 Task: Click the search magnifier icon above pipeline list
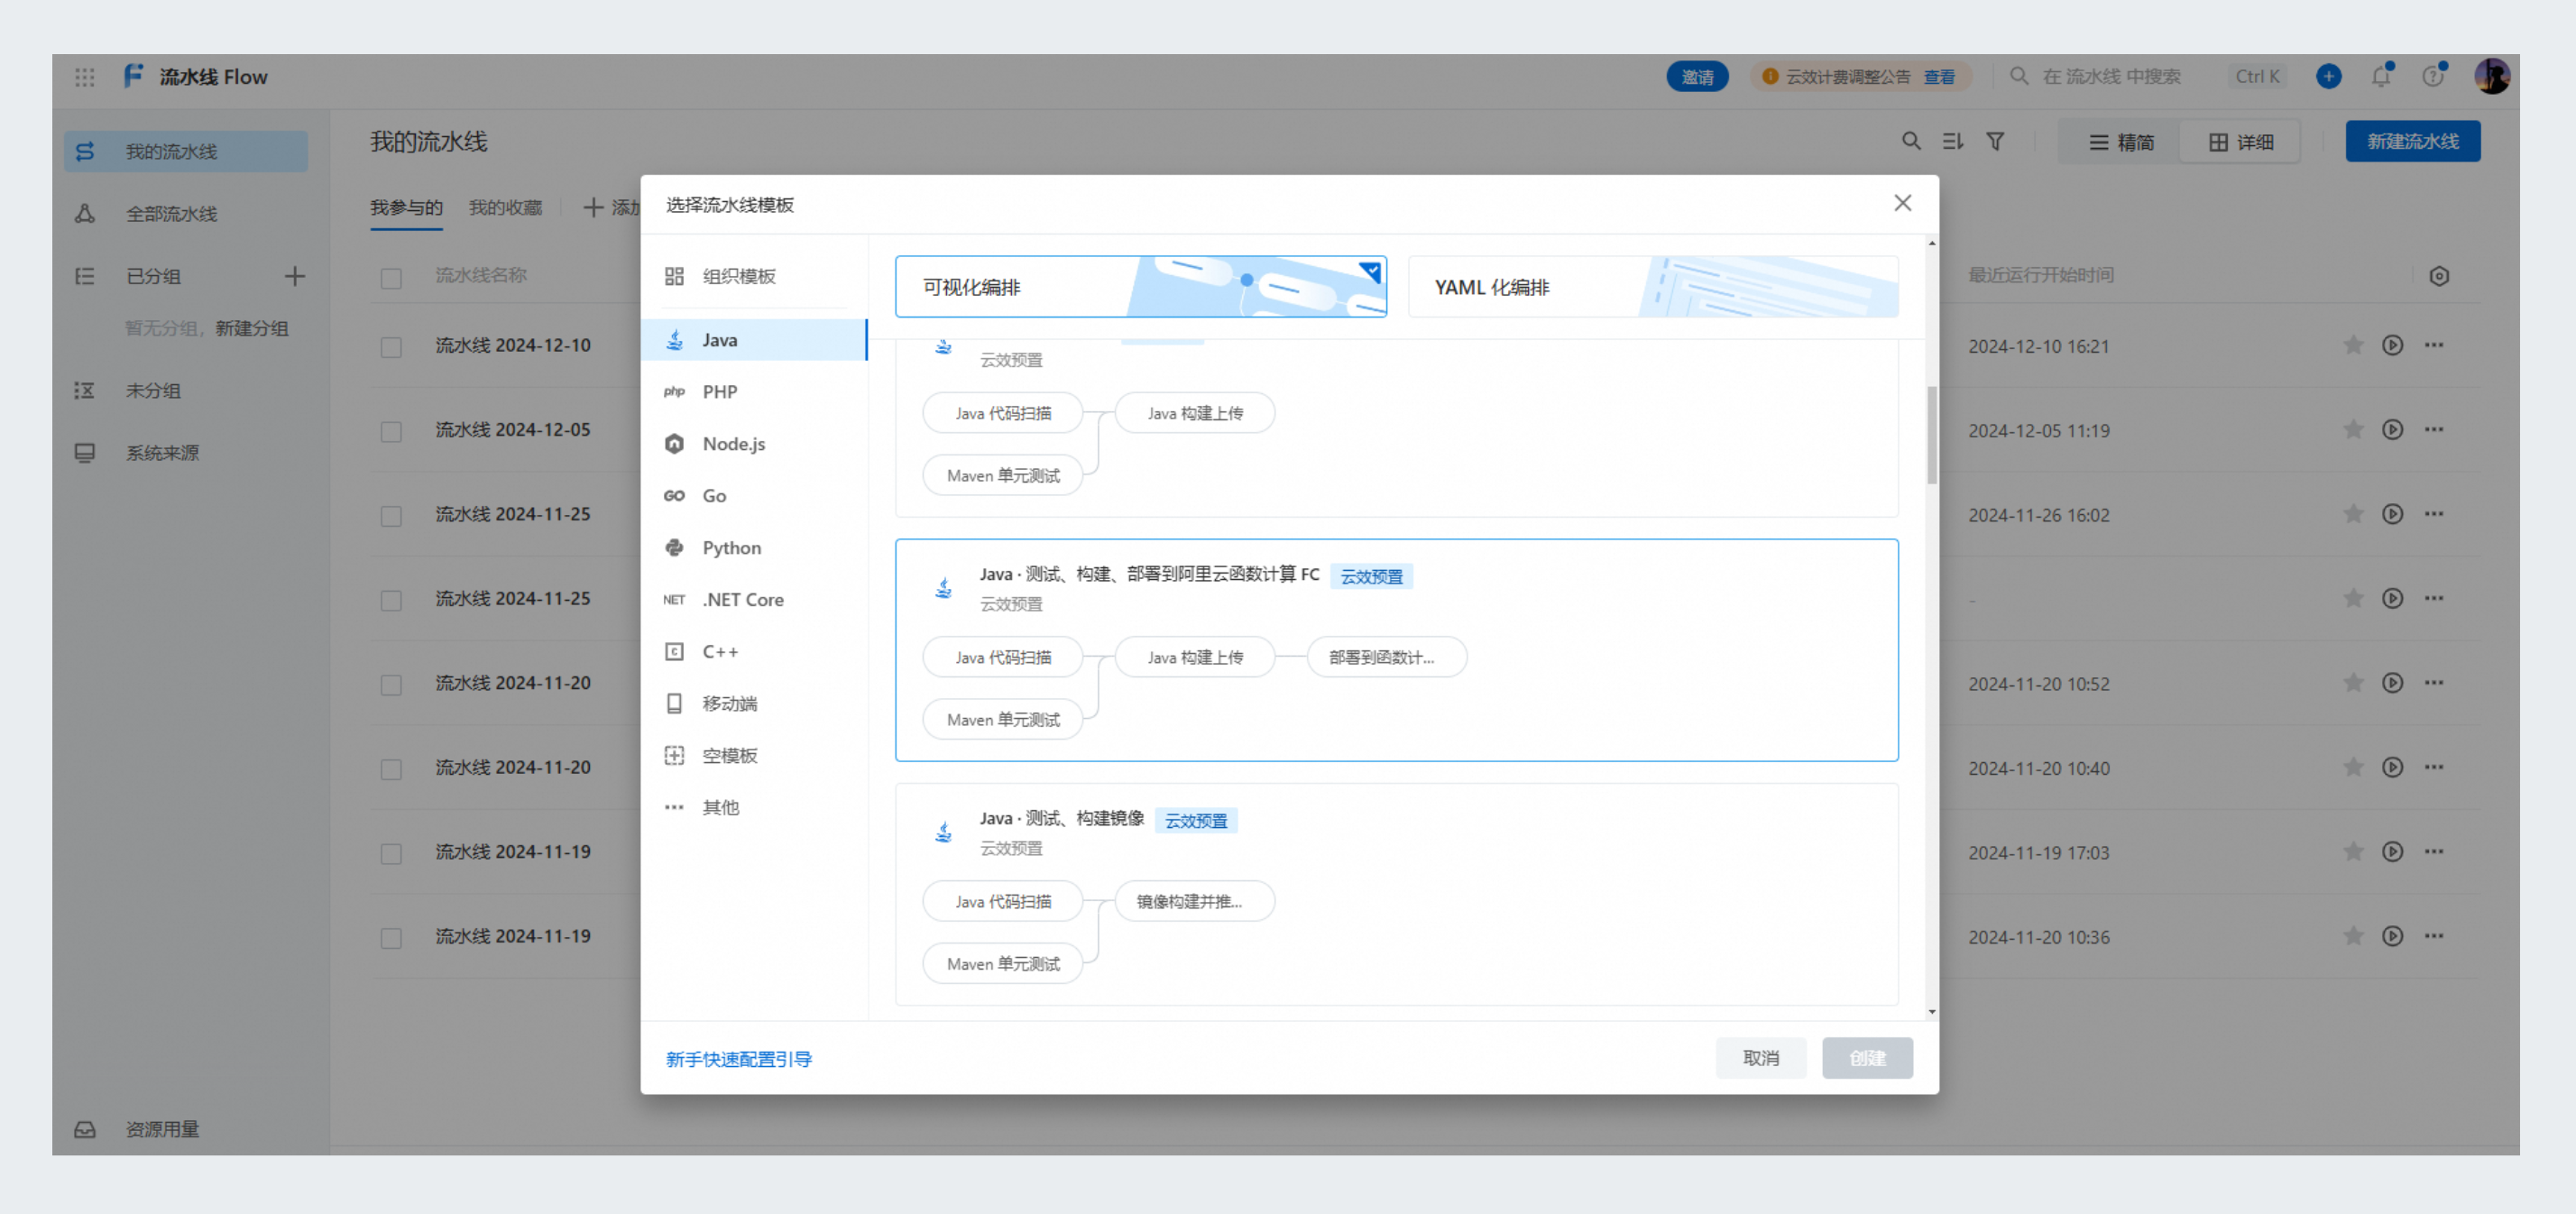[x=1911, y=141]
